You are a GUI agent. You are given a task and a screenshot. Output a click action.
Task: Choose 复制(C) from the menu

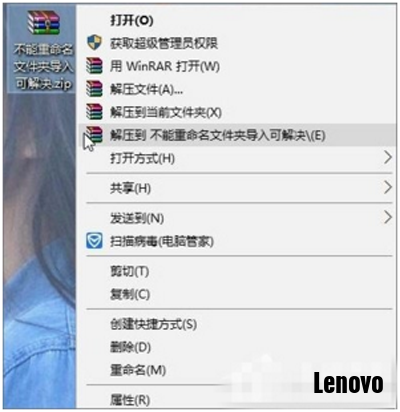(x=130, y=294)
